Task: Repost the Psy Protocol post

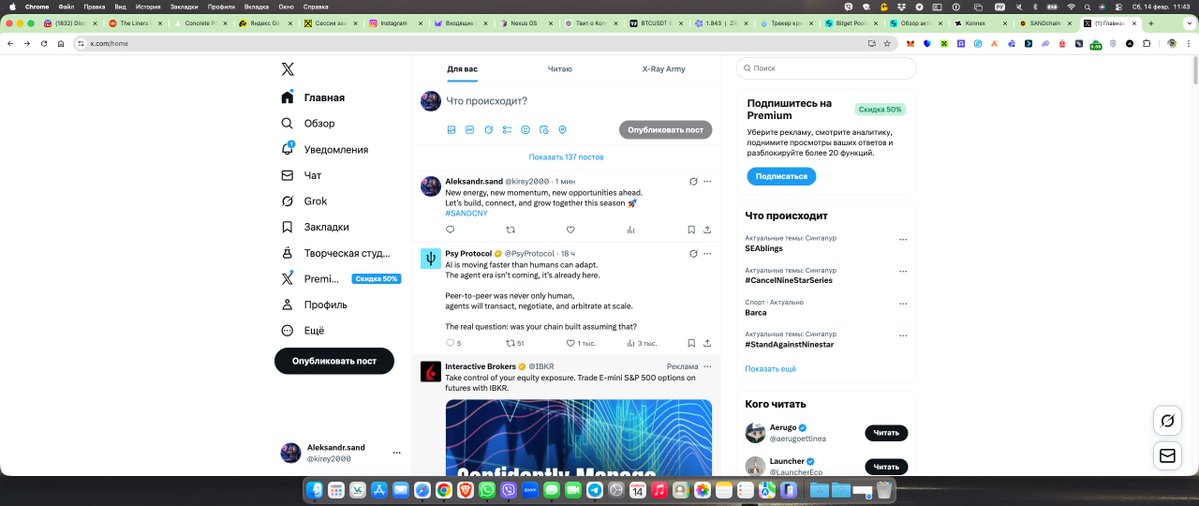Action: coord(511,343)
